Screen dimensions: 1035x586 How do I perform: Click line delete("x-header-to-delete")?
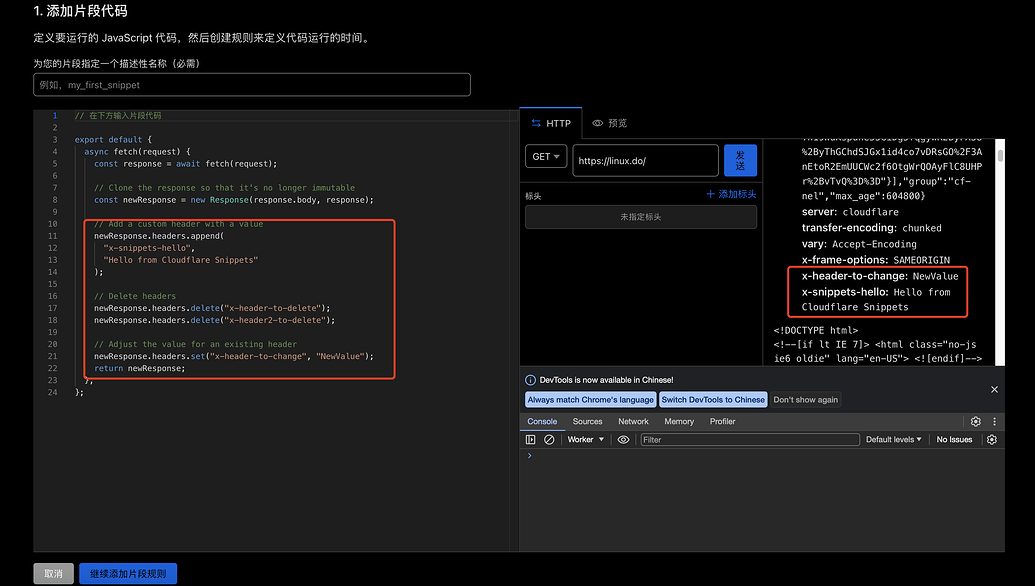(x=212, y=308)
